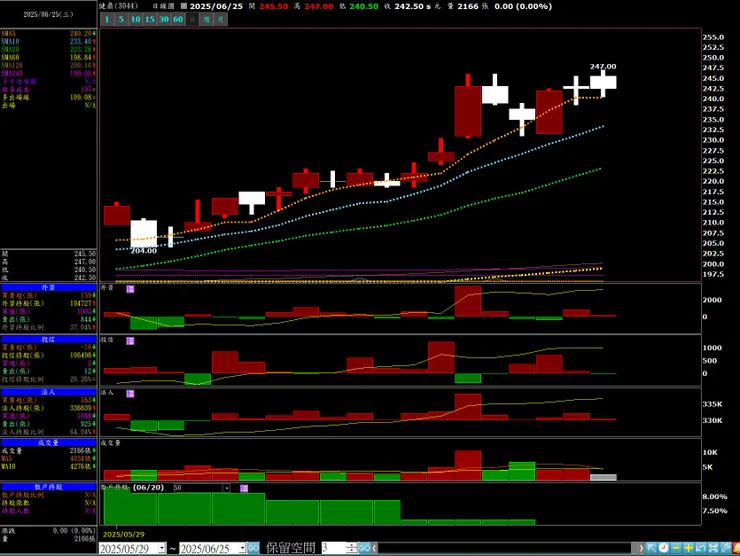The width and height of the screenshot is (740, 556).
Task: Click the 投信持股(張) row
Action: [x=49, y=355]
